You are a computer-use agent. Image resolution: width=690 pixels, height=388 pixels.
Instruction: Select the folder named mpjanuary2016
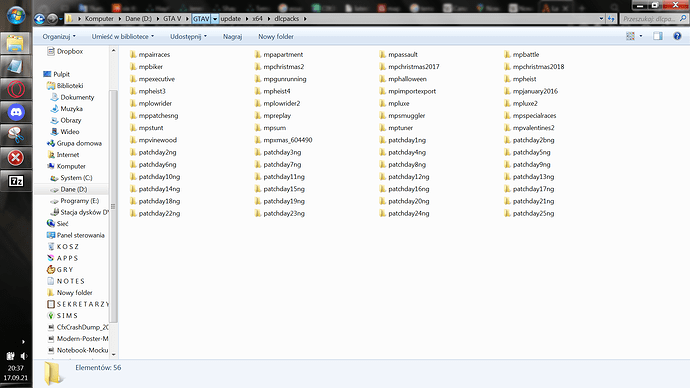click(x=535, y=91)
